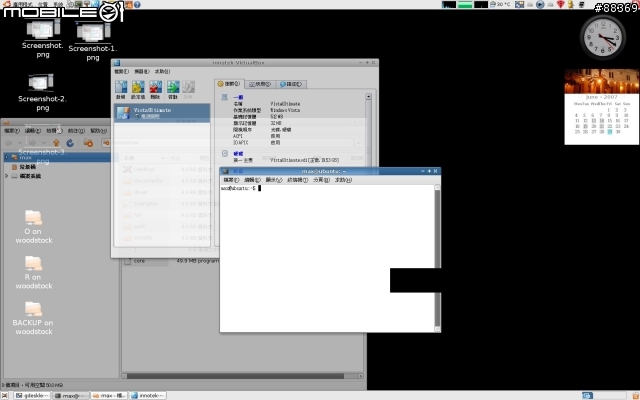Select the BACKUP on woodstock network folder
The height and width of the screenshot is (400, 640).
click(33, 318)
